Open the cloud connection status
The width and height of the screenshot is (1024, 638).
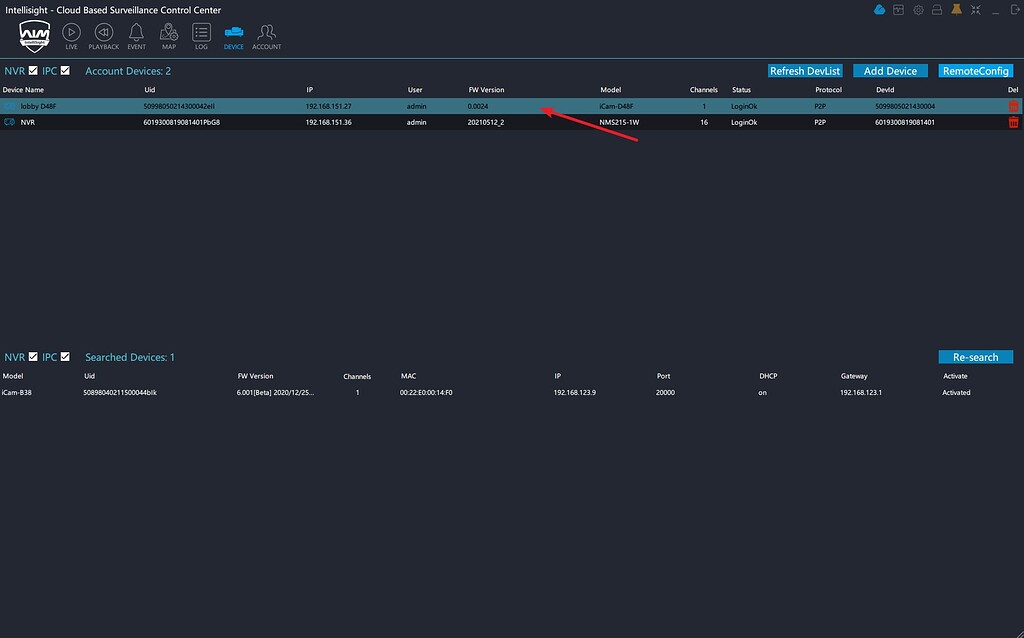tap(879, 9)
